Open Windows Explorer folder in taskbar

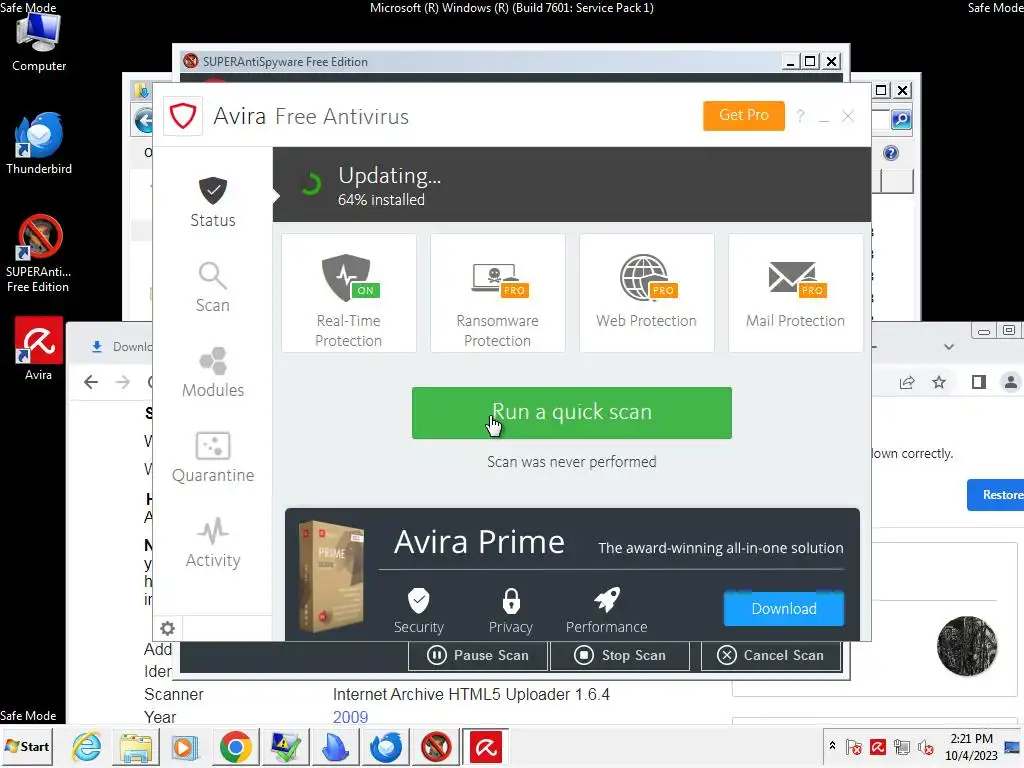point(135,747)
